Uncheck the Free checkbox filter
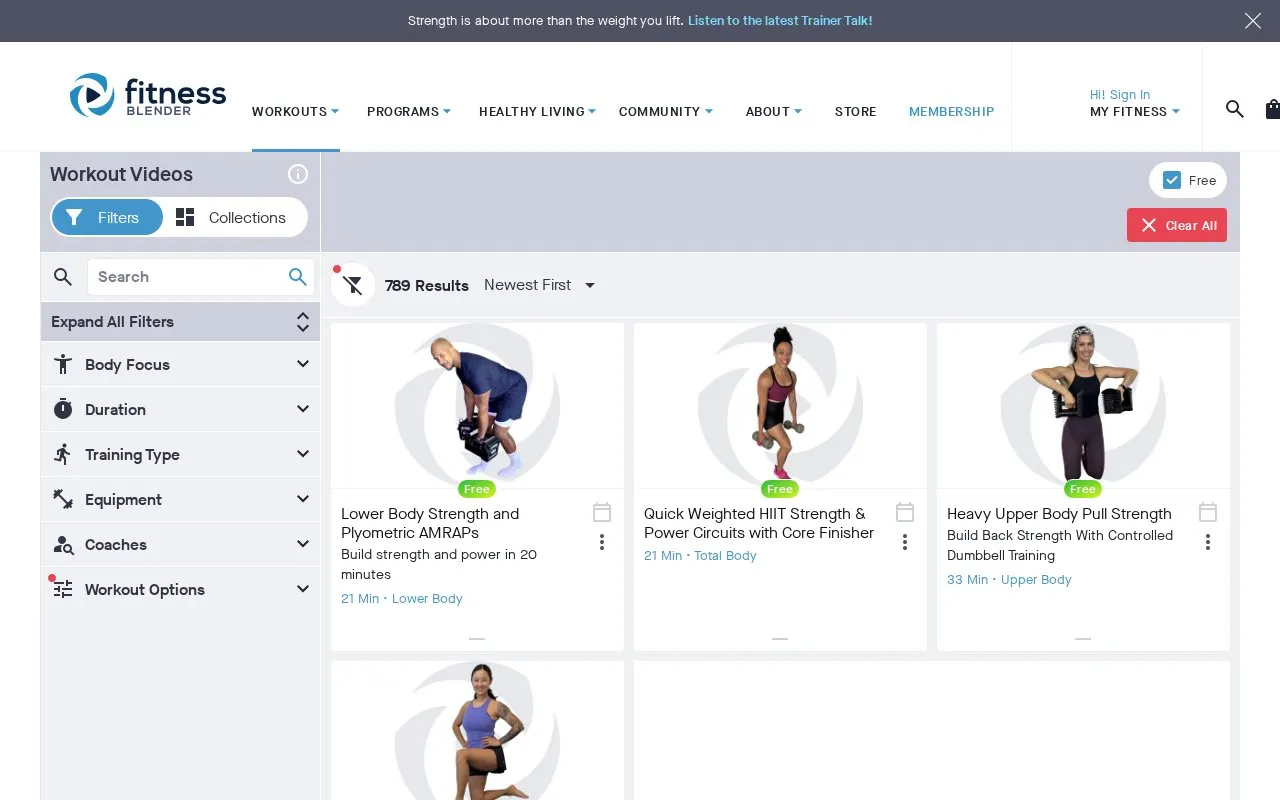The width and height of the screenshot is (1280, 800). point(1172,180)
